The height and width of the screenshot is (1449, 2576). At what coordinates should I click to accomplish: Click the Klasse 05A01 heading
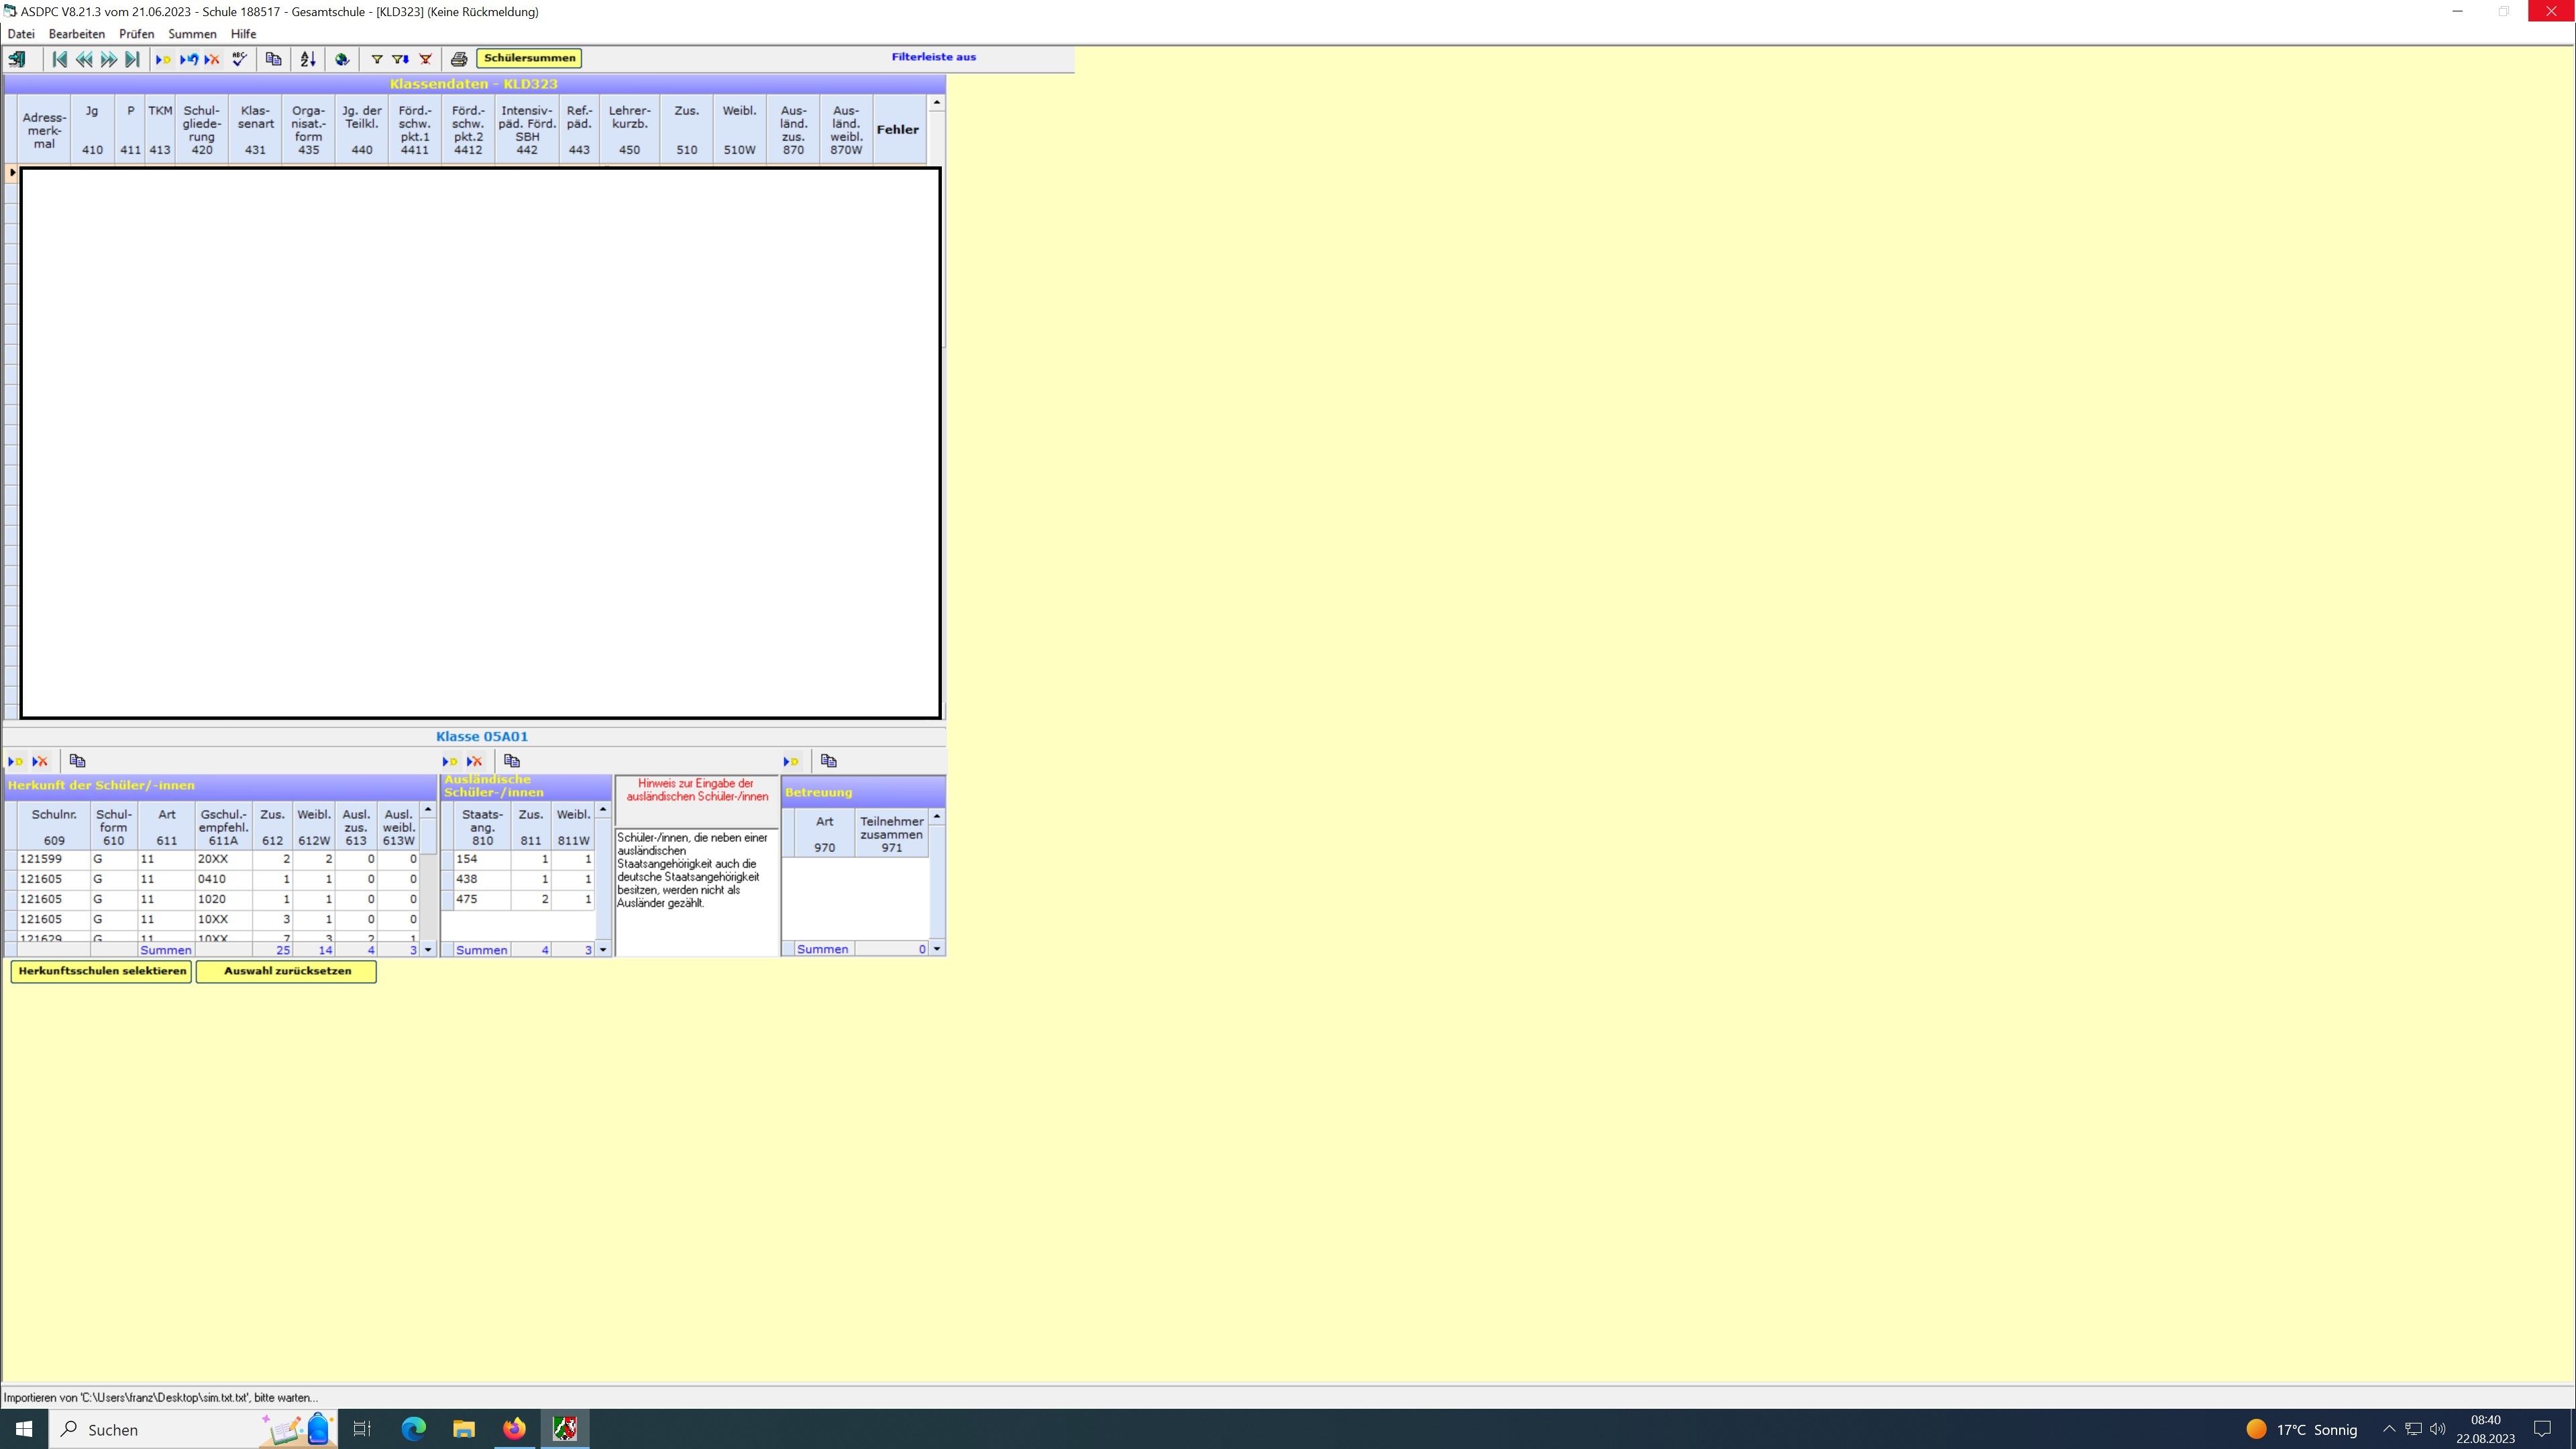482,737
